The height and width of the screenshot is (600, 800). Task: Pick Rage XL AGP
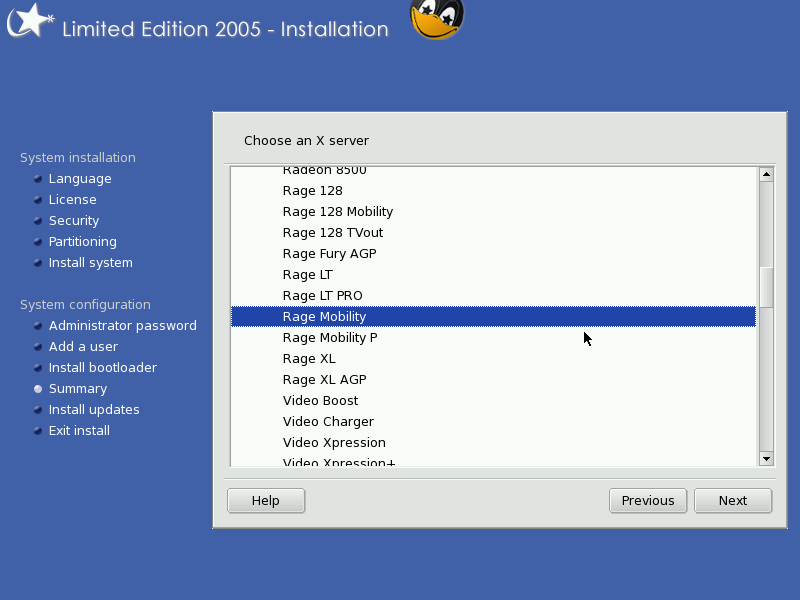coord(493,380)
